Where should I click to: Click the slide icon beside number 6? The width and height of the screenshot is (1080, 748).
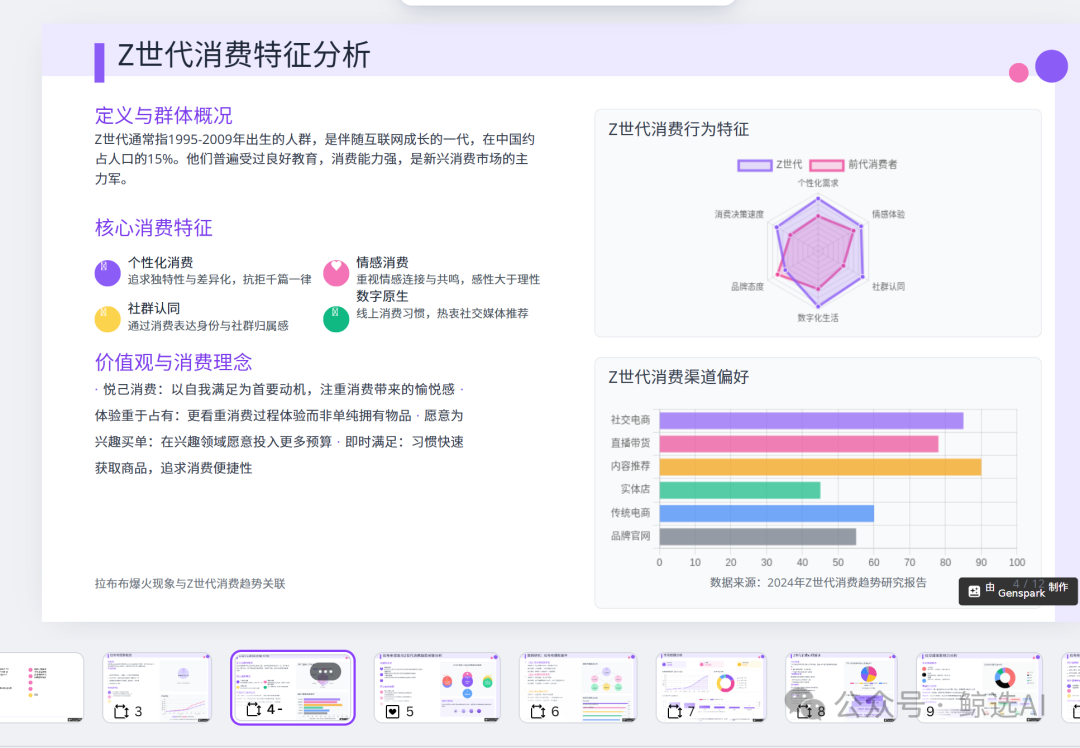pos(538,711)
